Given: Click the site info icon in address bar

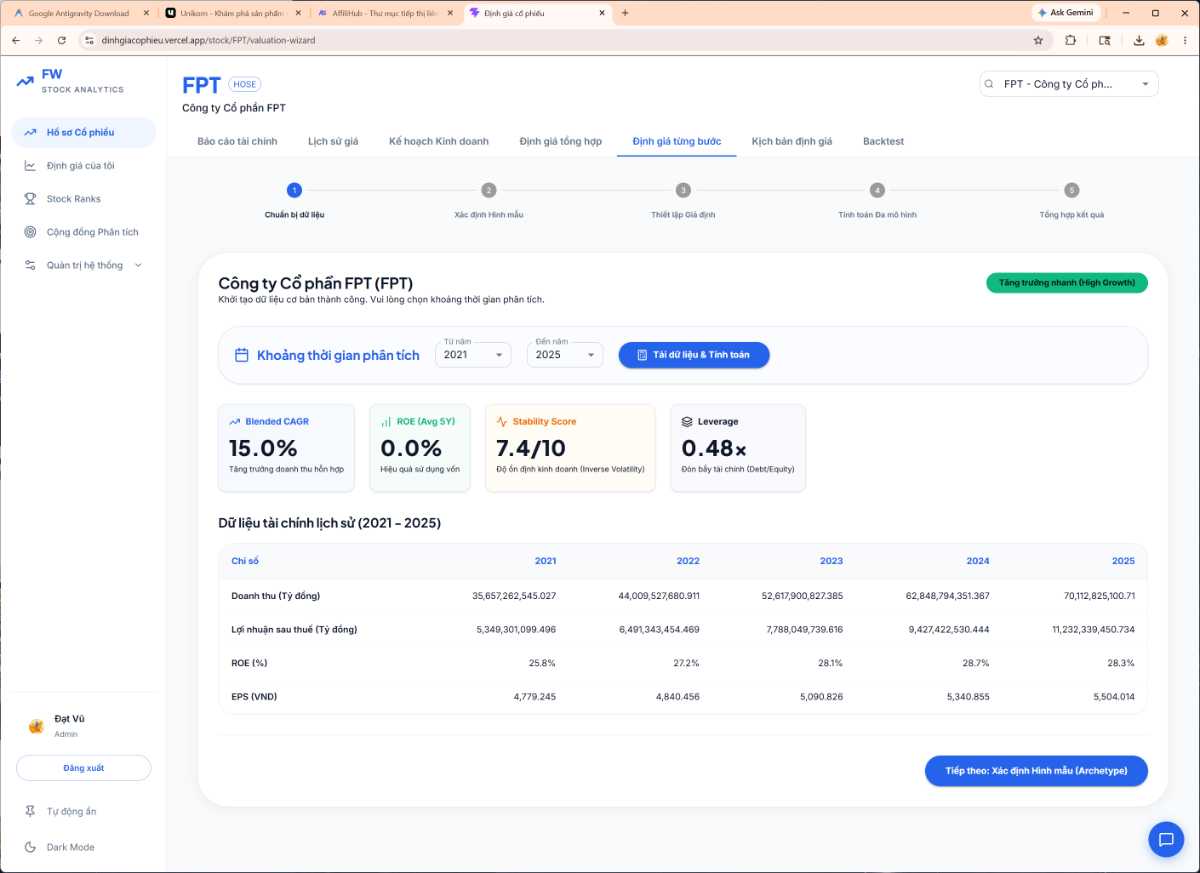Looking at the screenshot, I should click(88, 40).
